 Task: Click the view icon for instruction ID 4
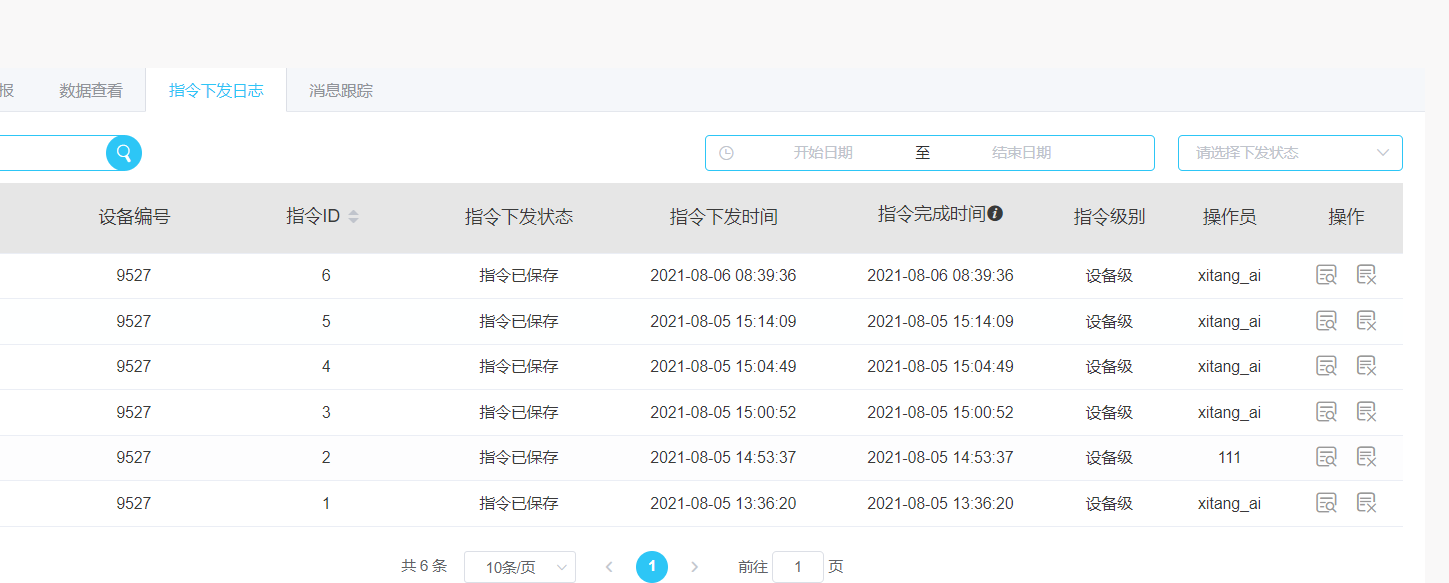click(1326, 365)
